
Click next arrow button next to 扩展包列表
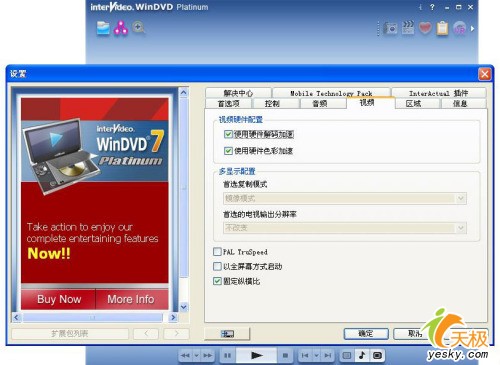pos(176,334)
